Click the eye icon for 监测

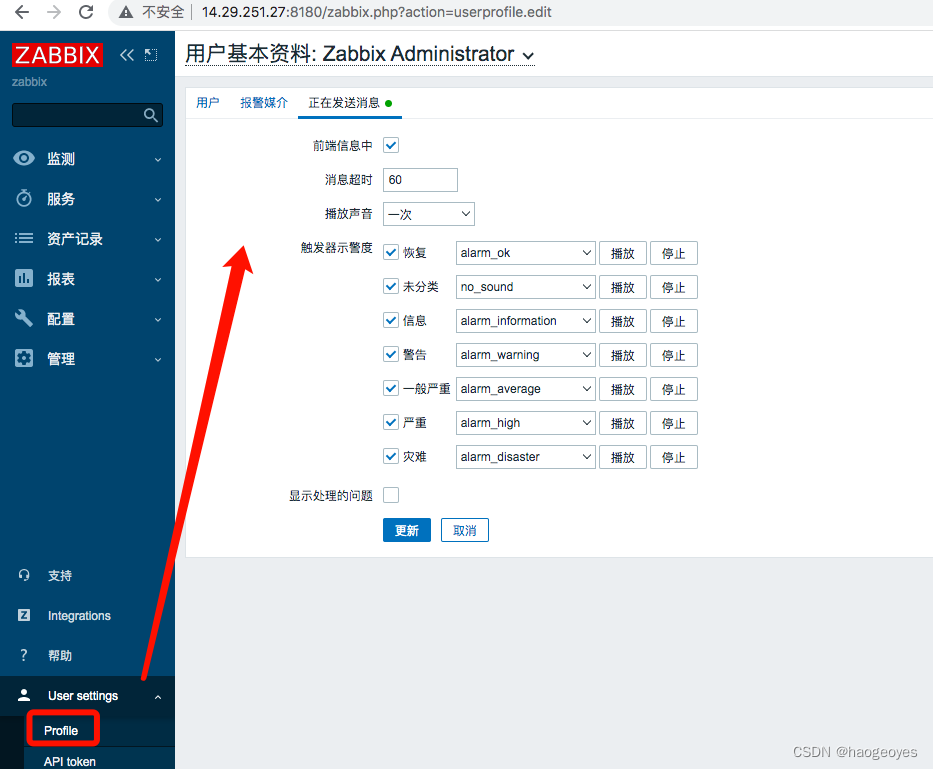pos(24,158)
